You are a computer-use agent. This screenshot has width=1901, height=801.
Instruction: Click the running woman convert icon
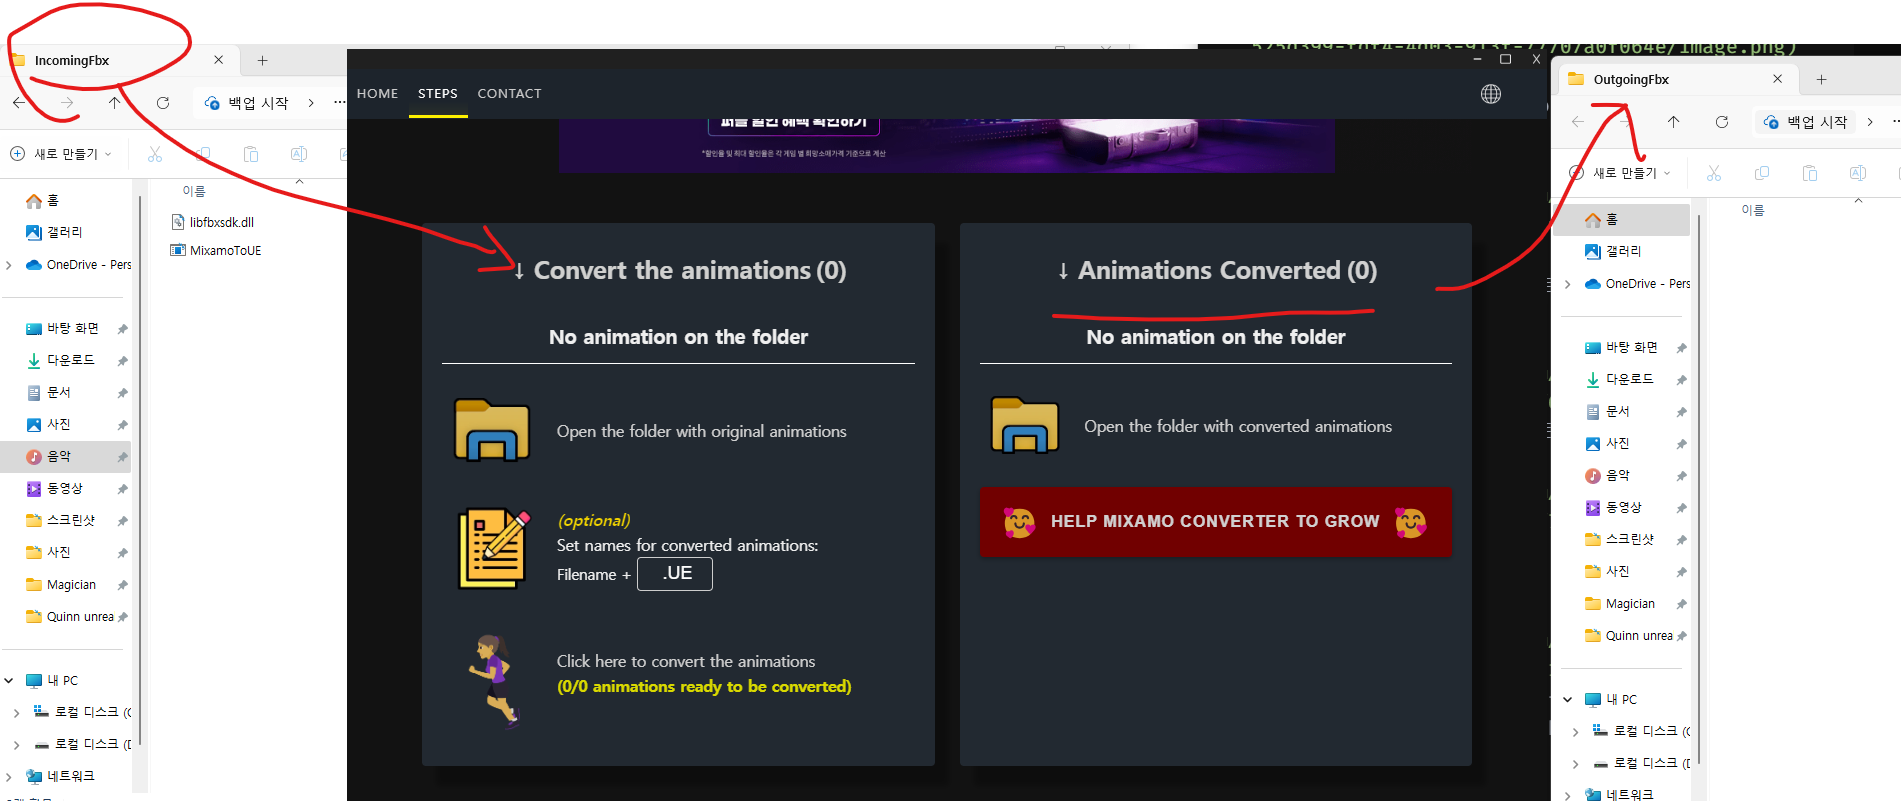coord(493,680)
